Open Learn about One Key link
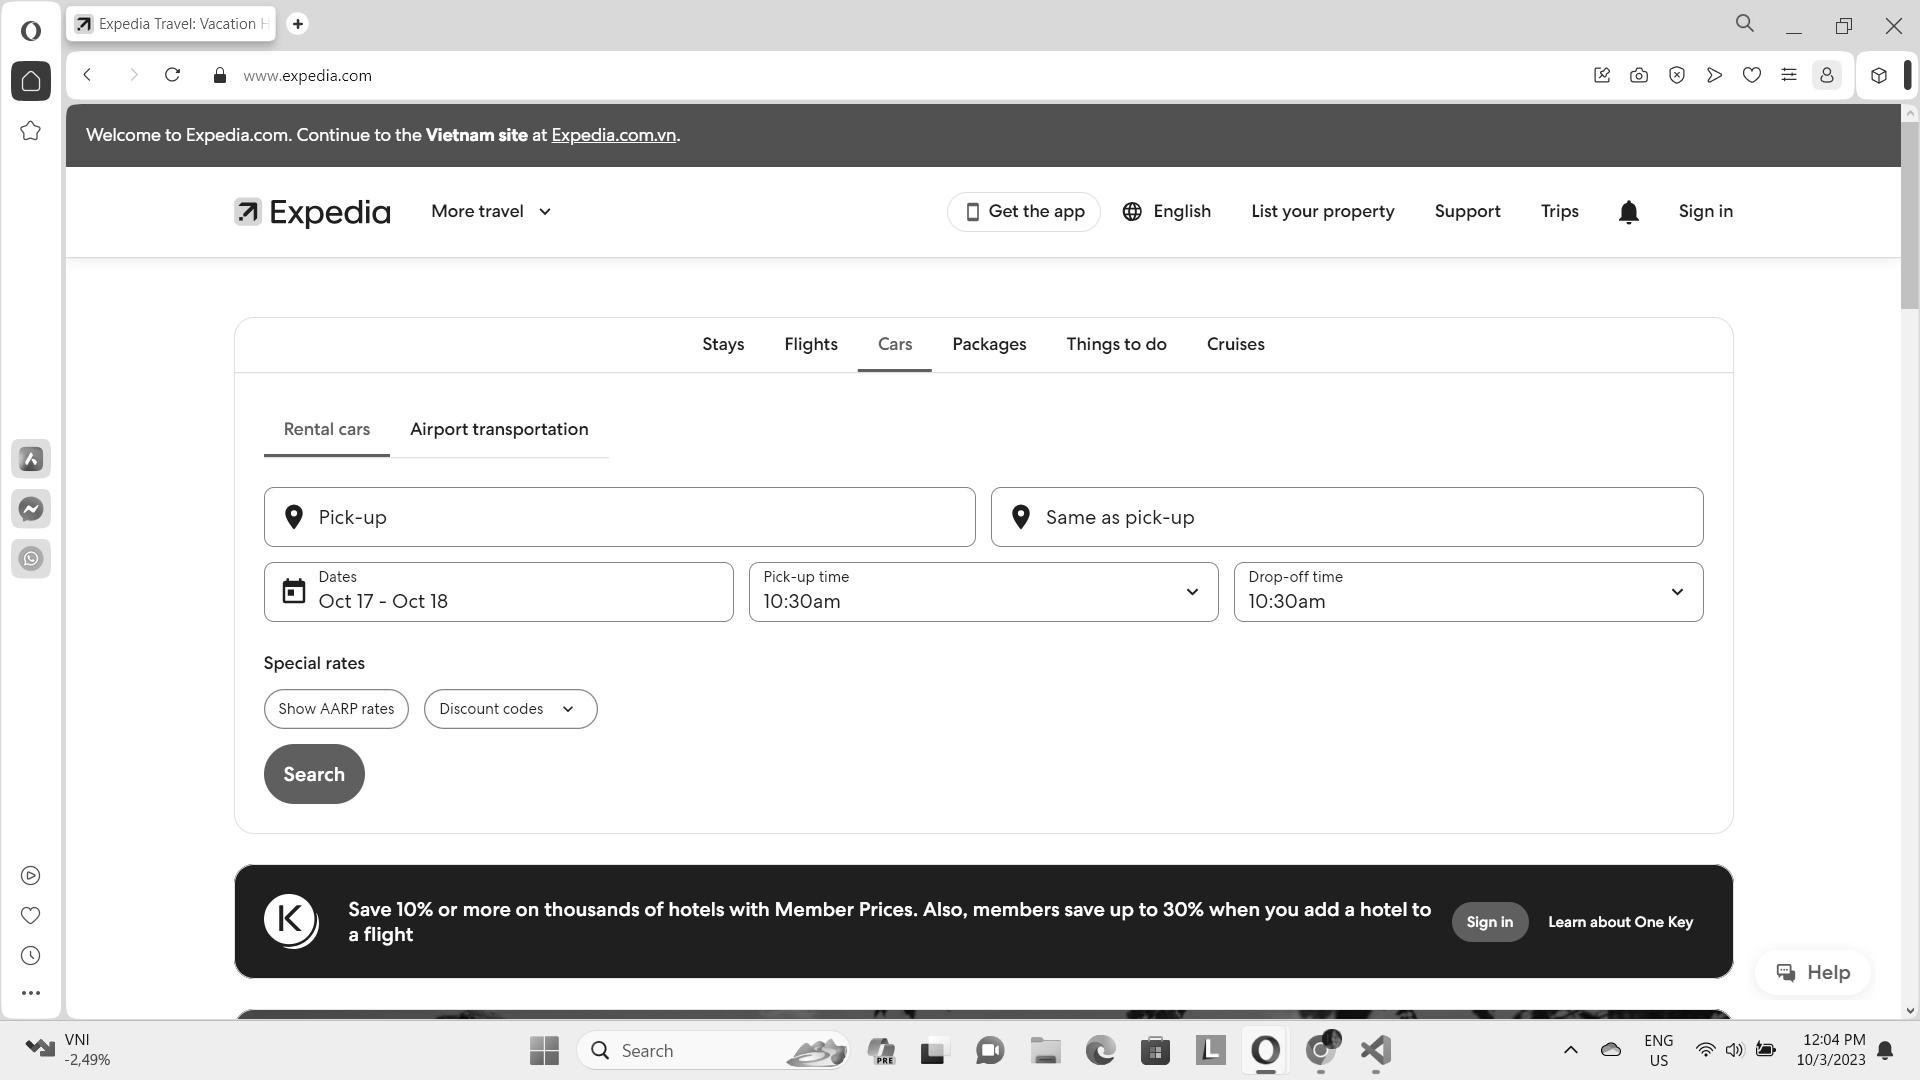This screenshot has height=1080, width=1920. coord(1620,922)
